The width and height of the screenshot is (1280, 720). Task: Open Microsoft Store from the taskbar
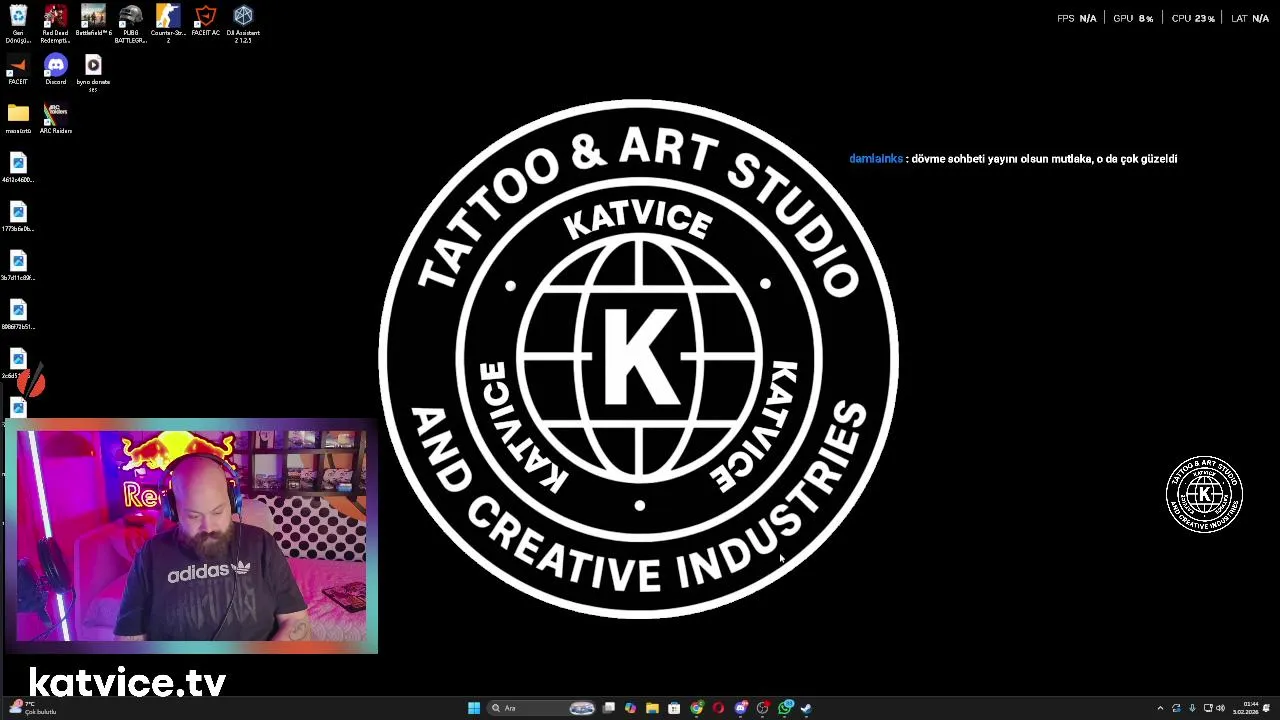point(674,708)
